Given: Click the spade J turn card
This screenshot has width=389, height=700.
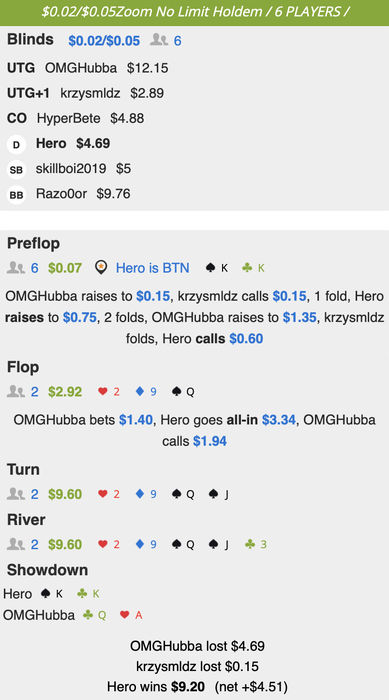Looking at the screenshot, I should pyautogui.click(x=219, y=494).
